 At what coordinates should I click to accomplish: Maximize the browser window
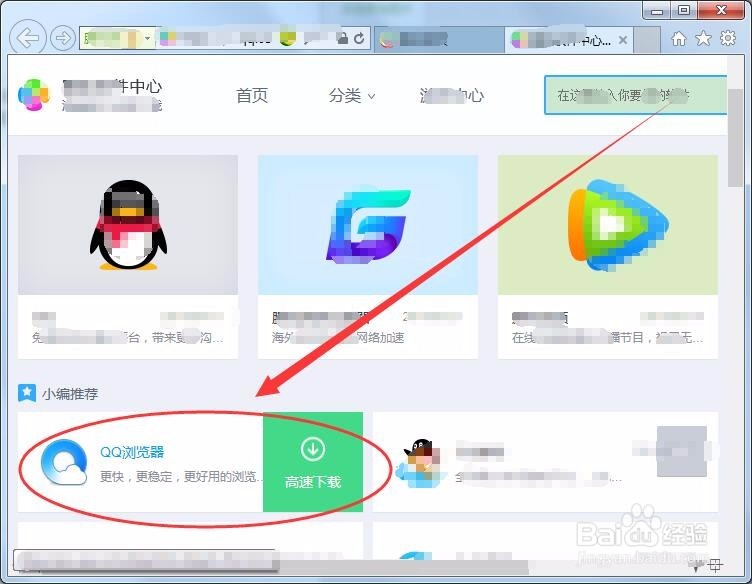pyautogui.click(x=684, y=10)
